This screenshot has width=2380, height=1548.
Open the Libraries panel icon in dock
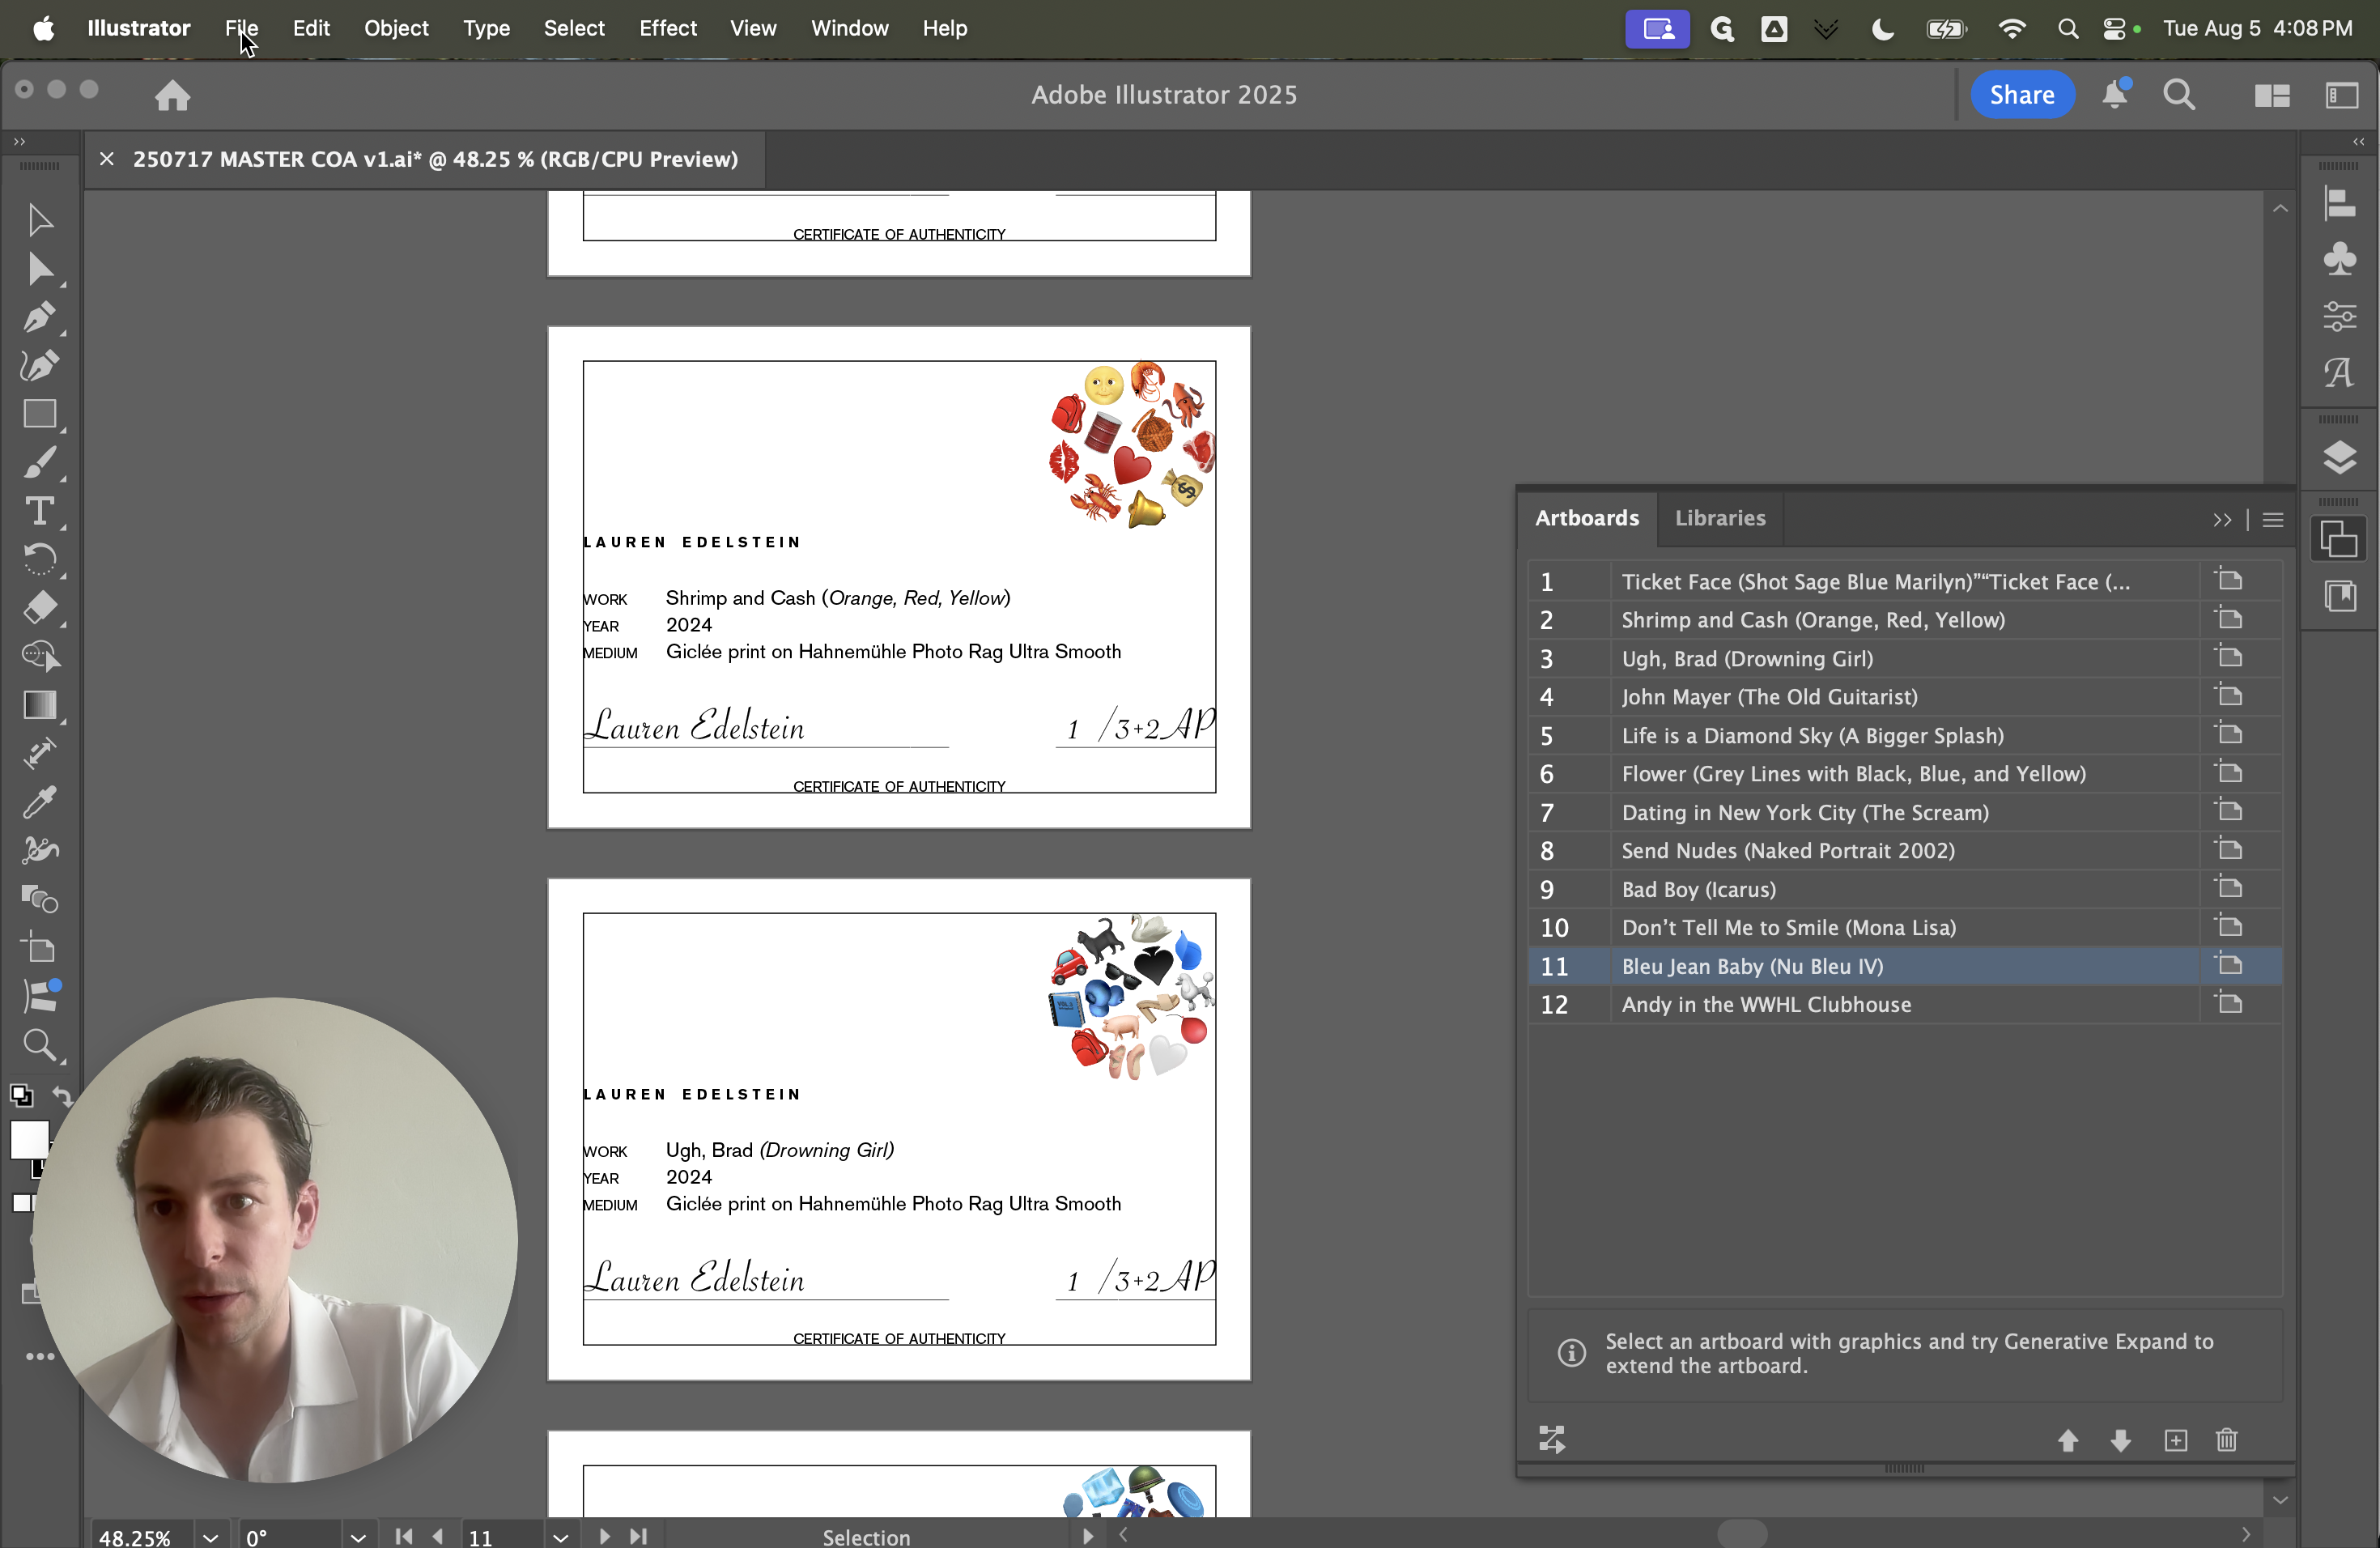coord(2339,597)
